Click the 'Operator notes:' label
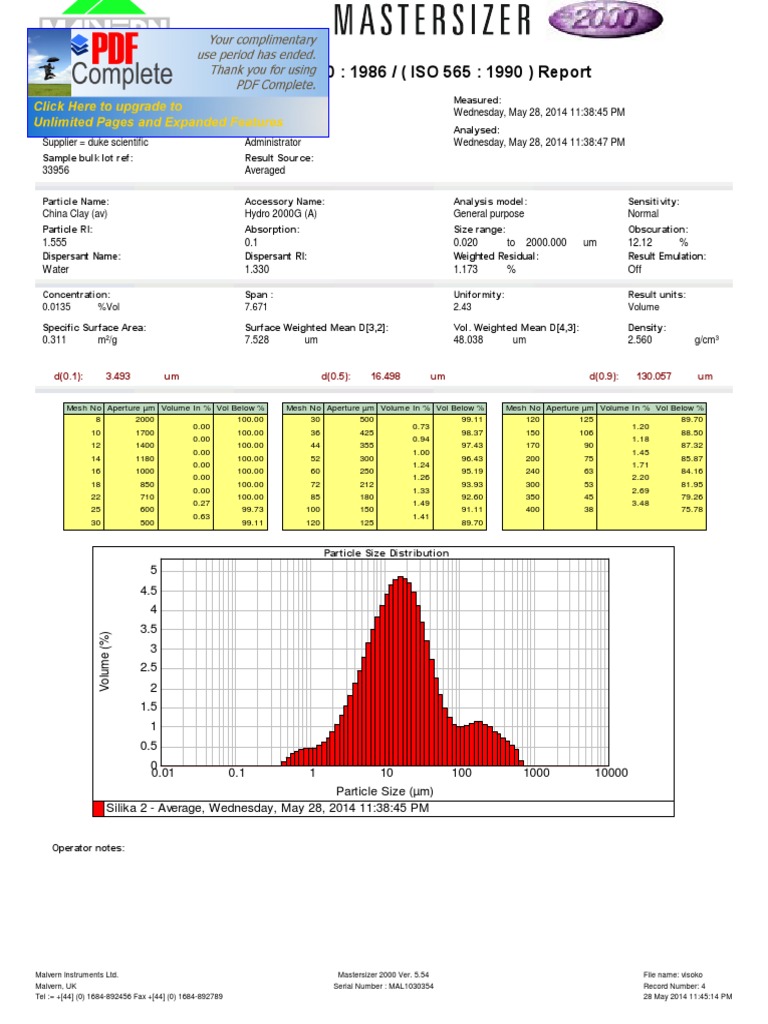768x1024 pixels. (88, 848)
